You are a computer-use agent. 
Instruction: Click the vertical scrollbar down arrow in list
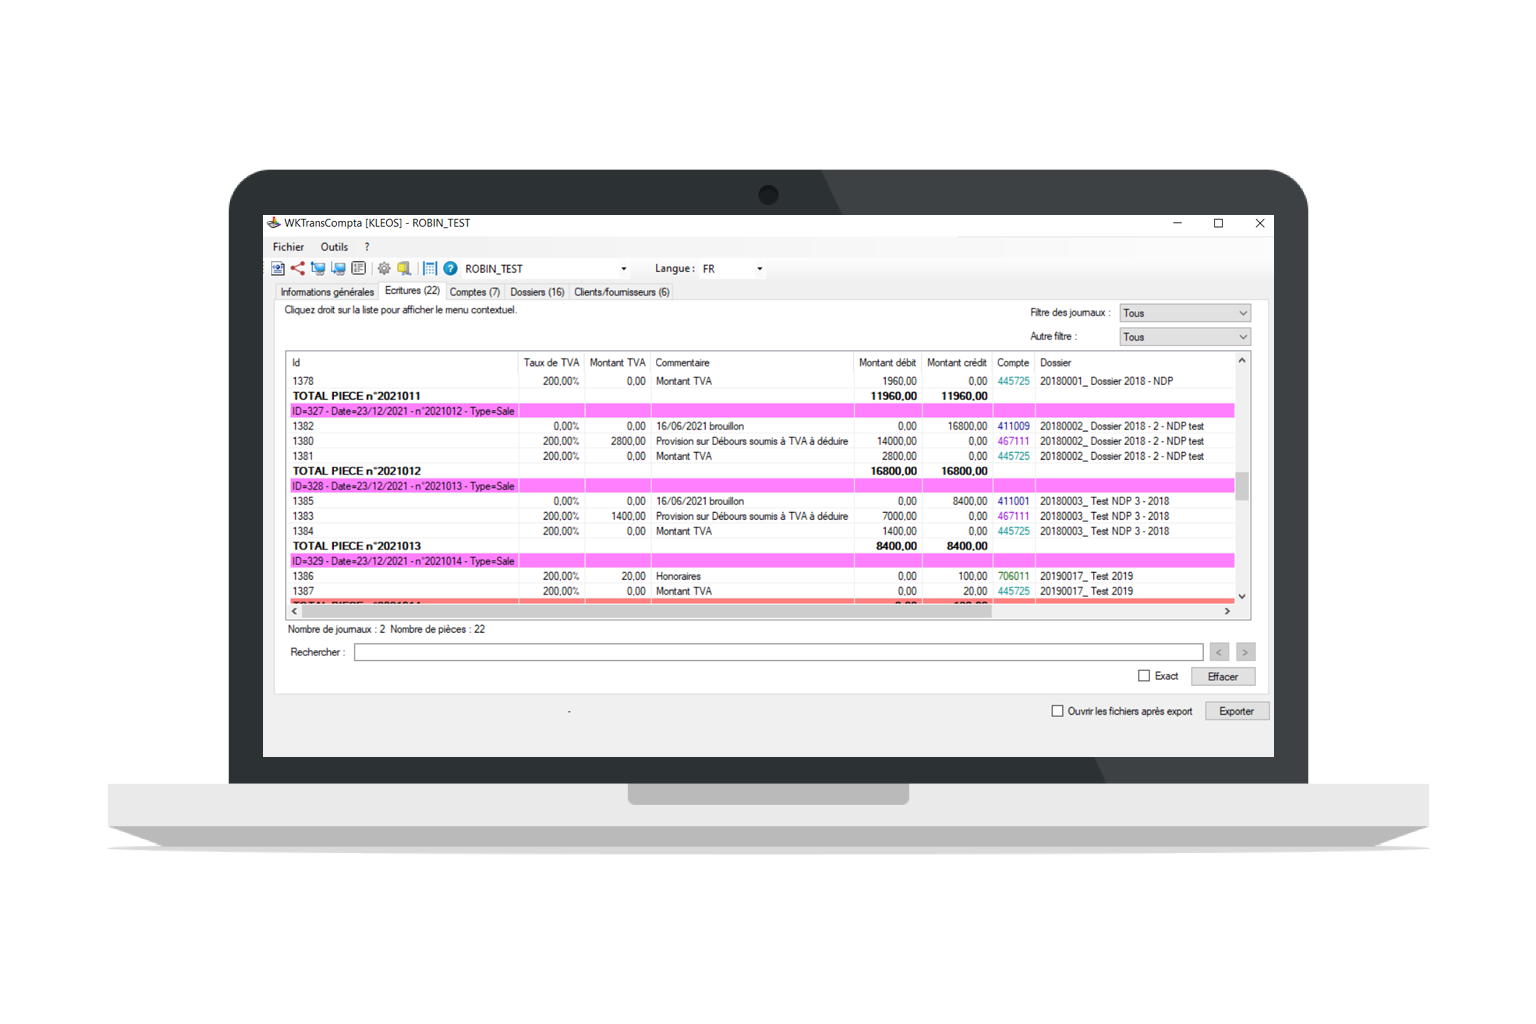(x=1242, y=596)
